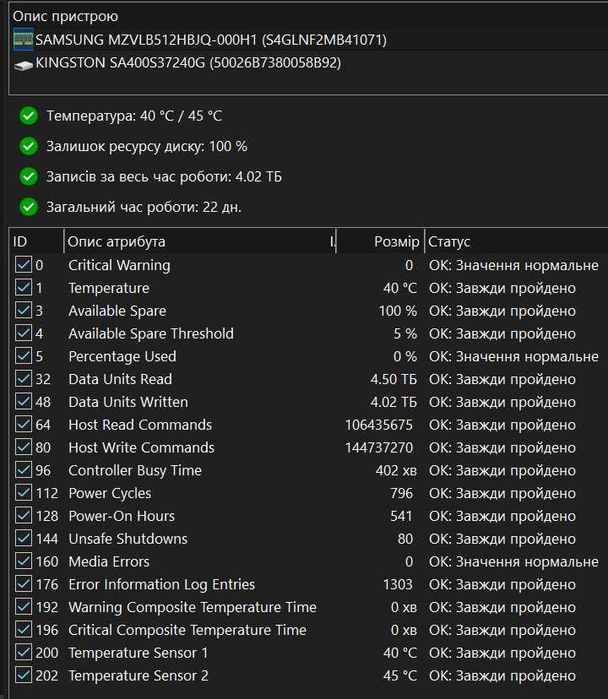This screenshot has width=608, height=699.
Task: Click the Data Units Written value 4.02 ТБ
Action: click(x=394, y=402)
